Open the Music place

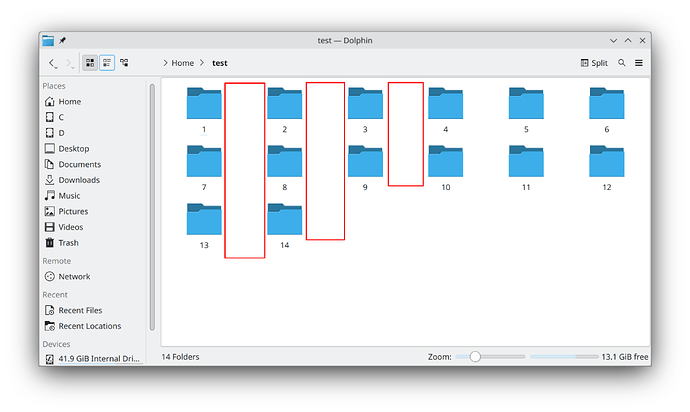point(69,196)
